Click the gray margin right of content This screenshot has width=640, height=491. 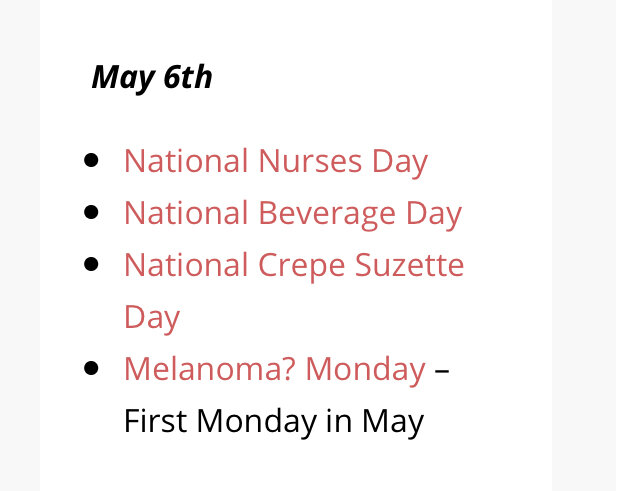pos(584,245)
